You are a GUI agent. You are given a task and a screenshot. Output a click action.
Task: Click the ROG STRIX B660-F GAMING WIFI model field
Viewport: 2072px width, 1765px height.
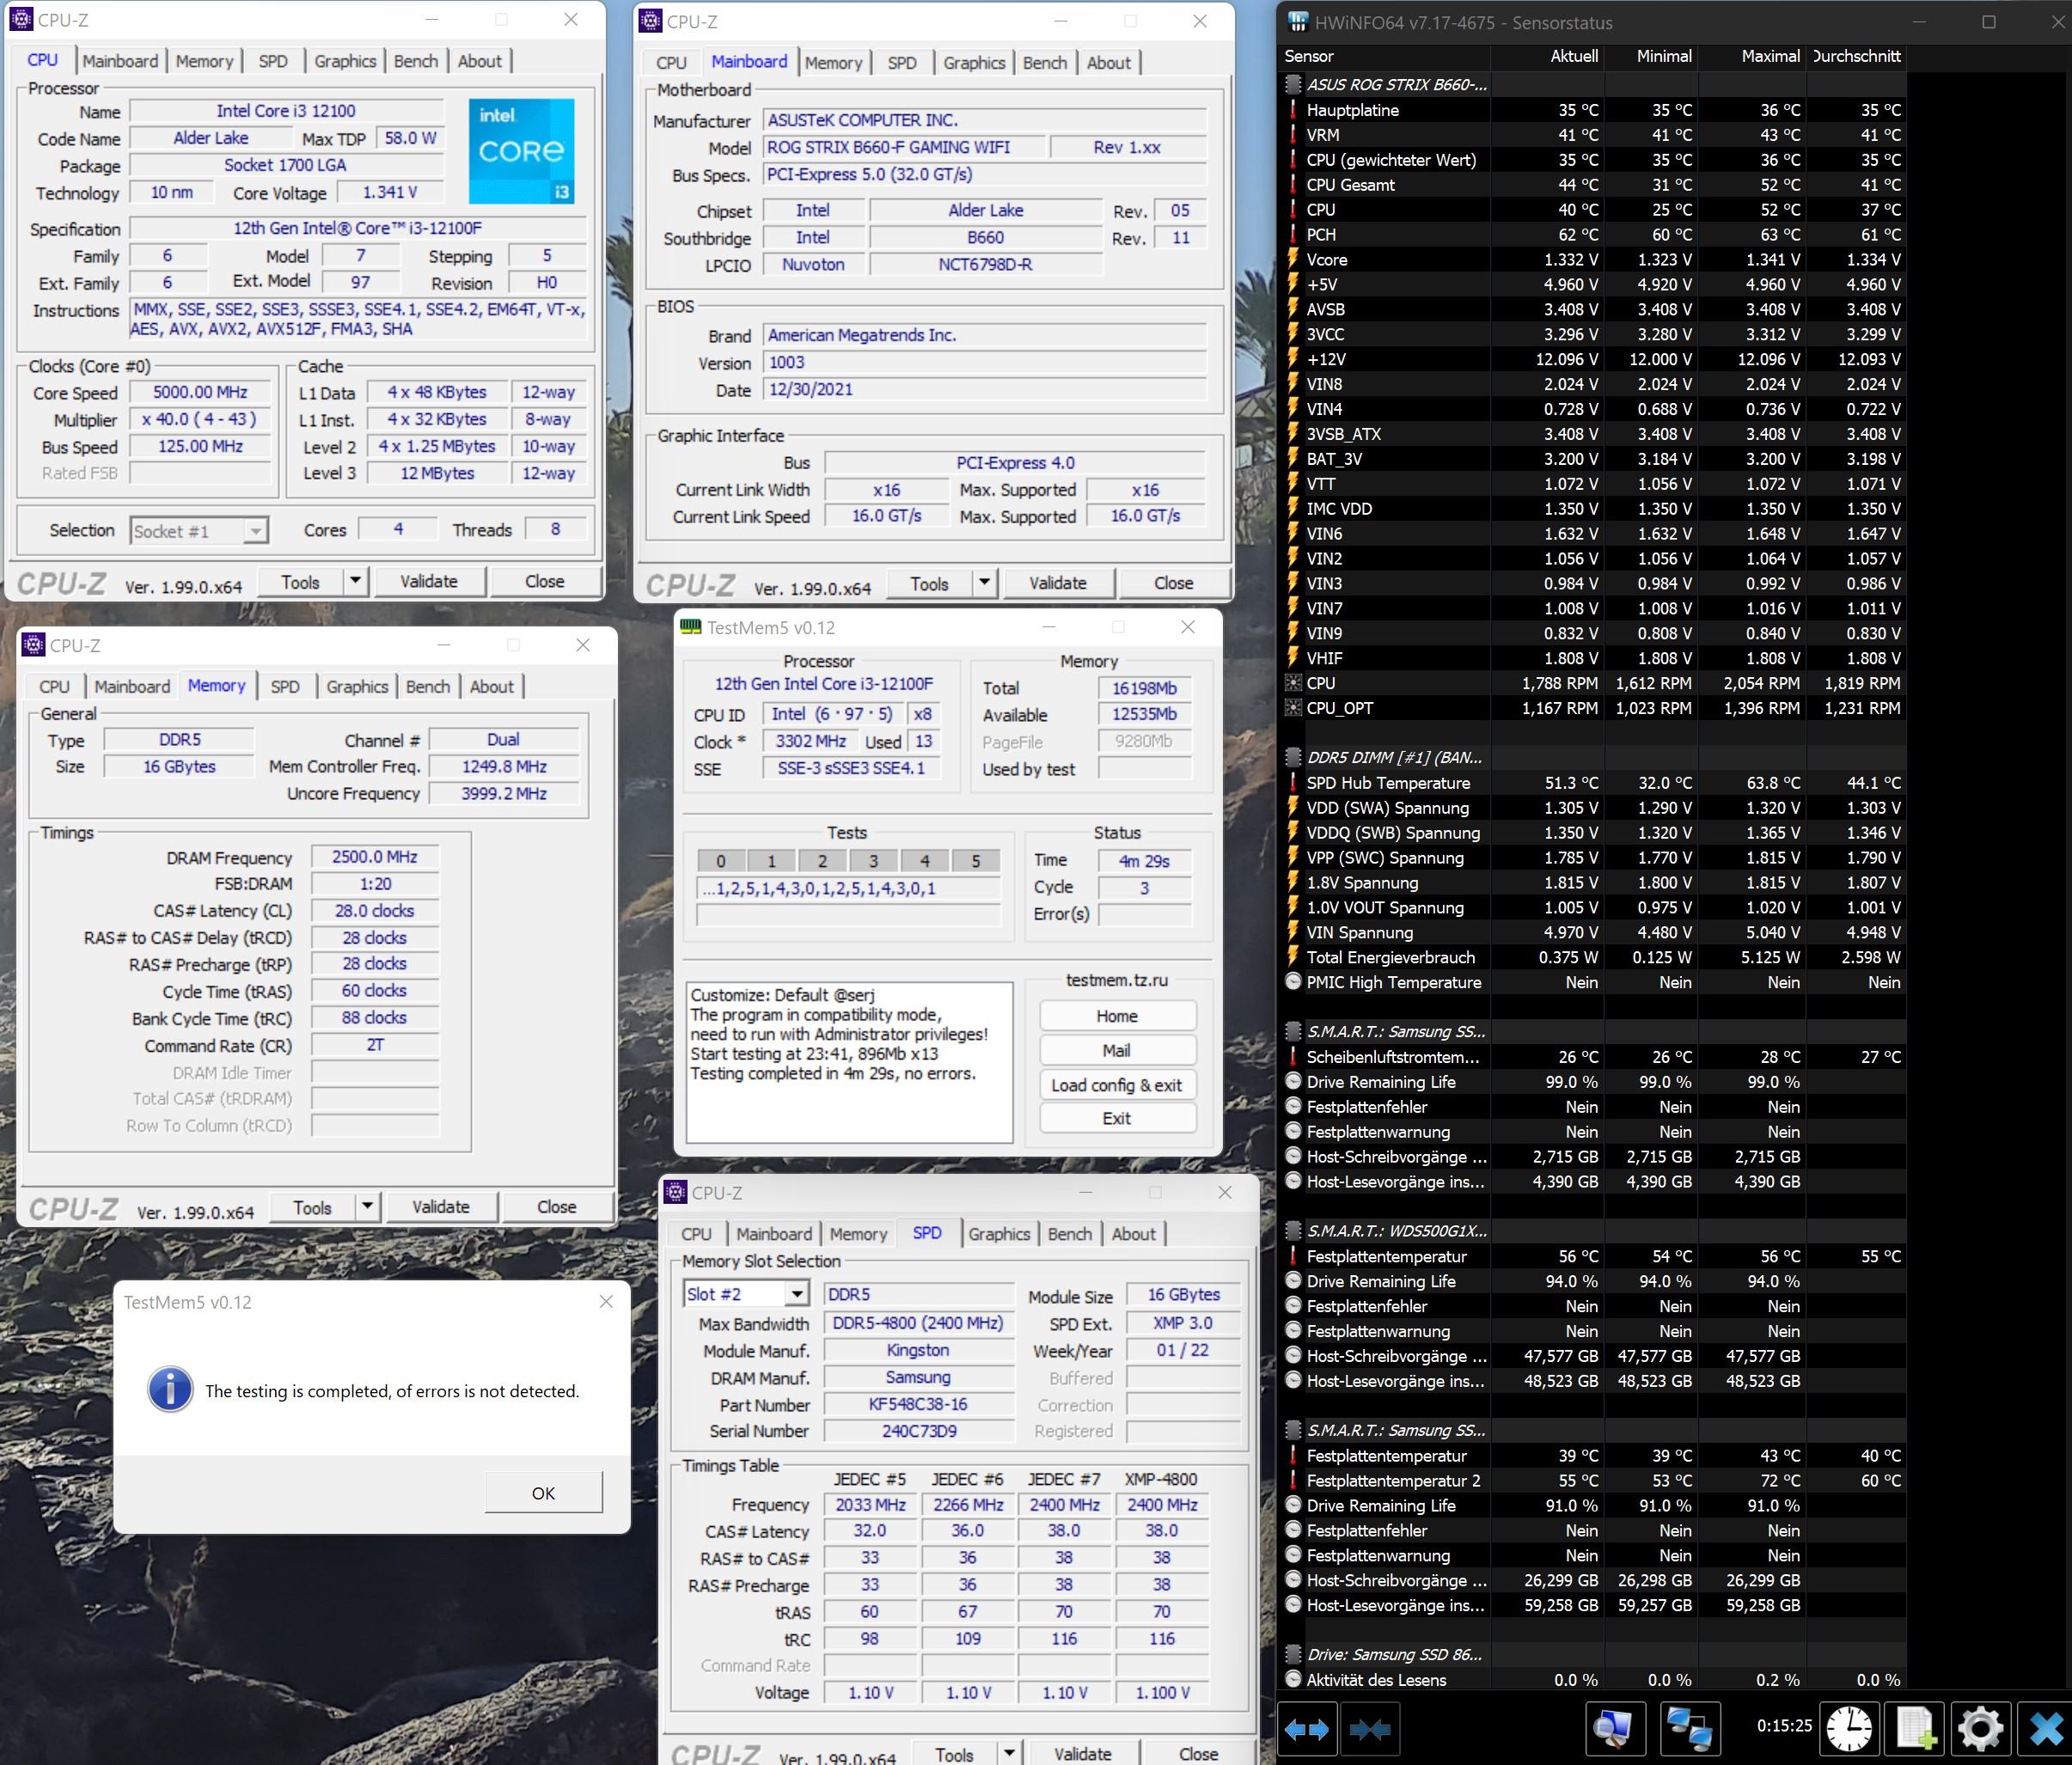point(903,147)
